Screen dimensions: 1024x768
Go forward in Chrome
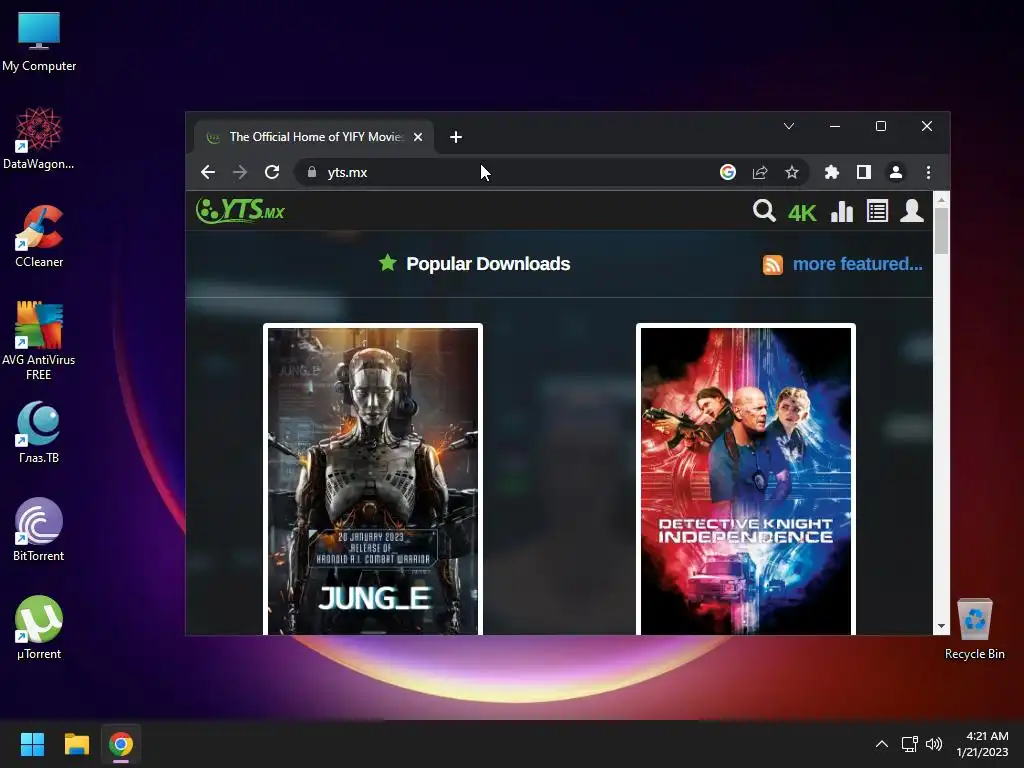point(240,172)
